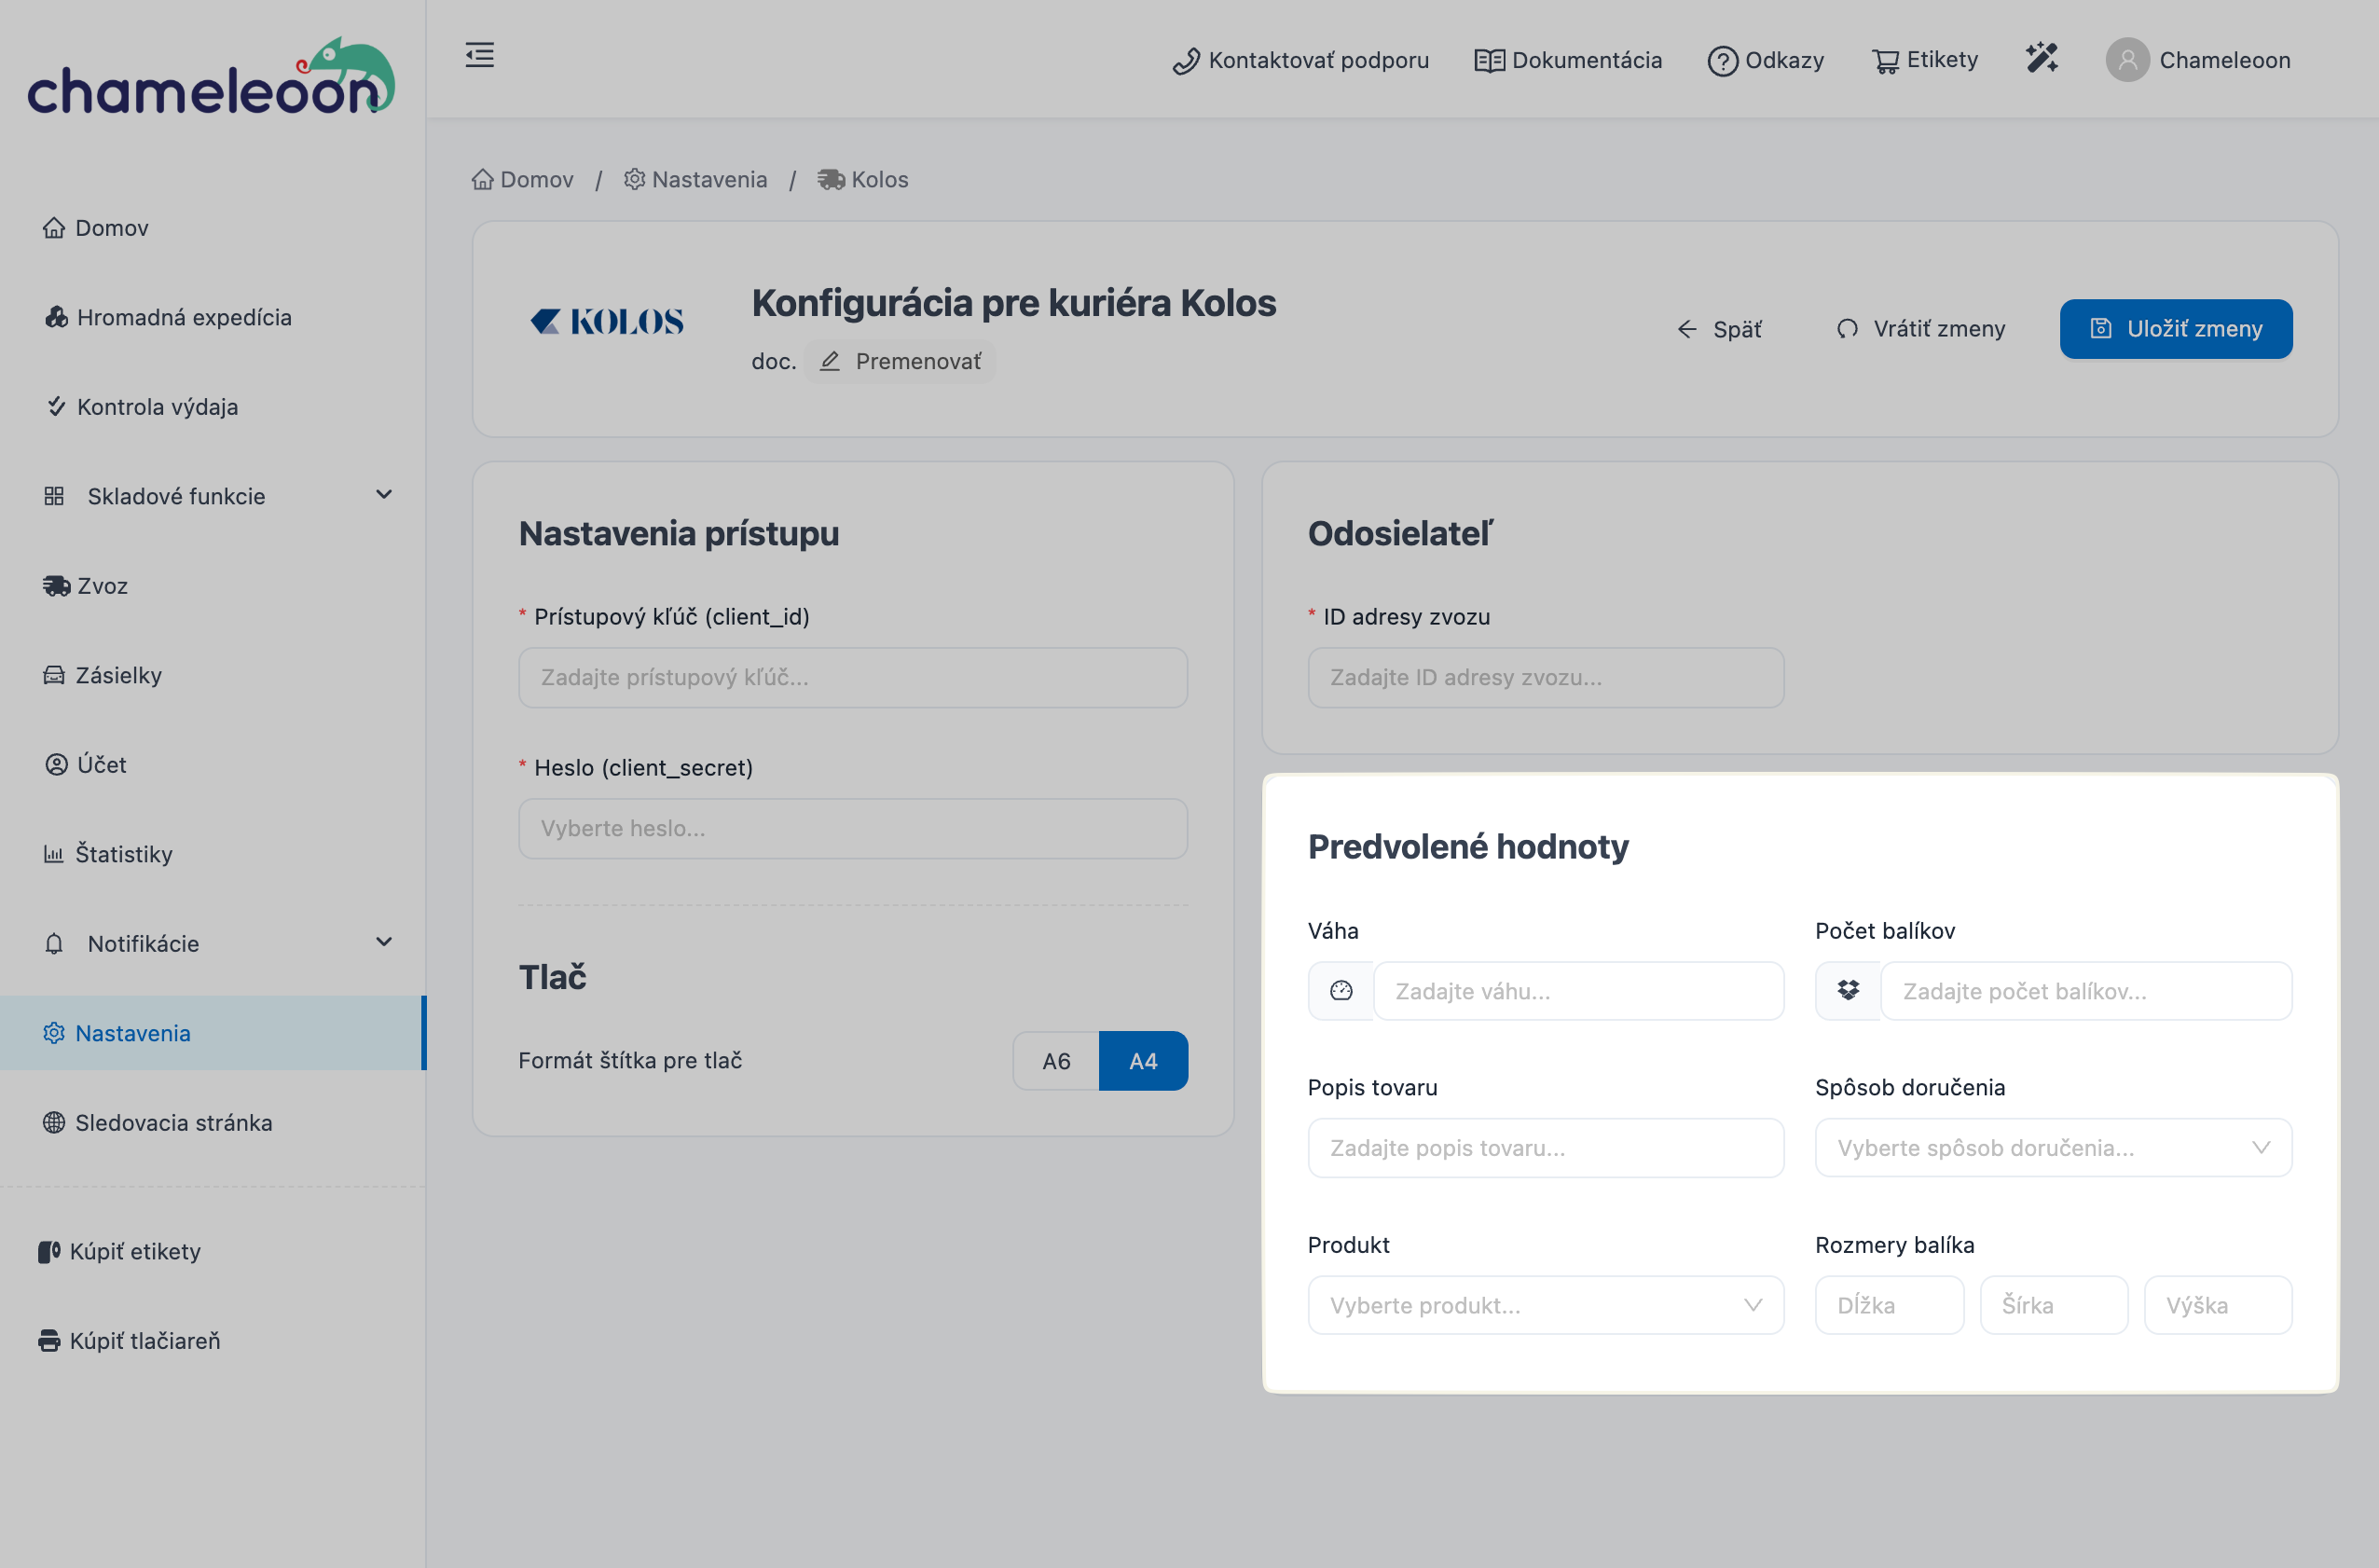
Task: Click Vrátiť zmeny button
Action: [1921, 328]
